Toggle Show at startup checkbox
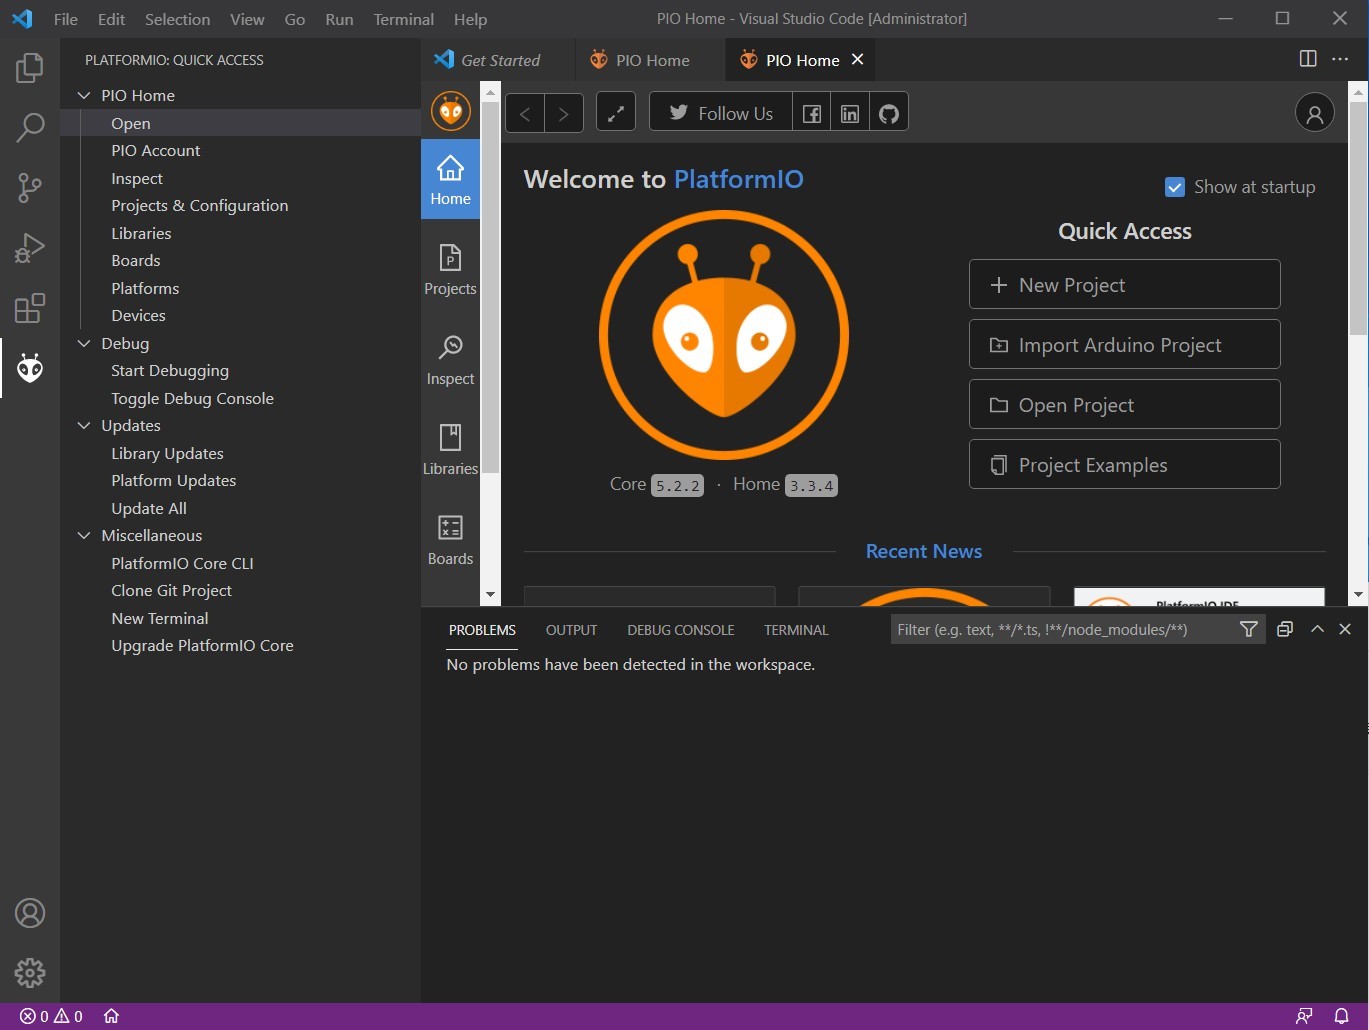The image size is (1369, 1030). (1175, 187)
